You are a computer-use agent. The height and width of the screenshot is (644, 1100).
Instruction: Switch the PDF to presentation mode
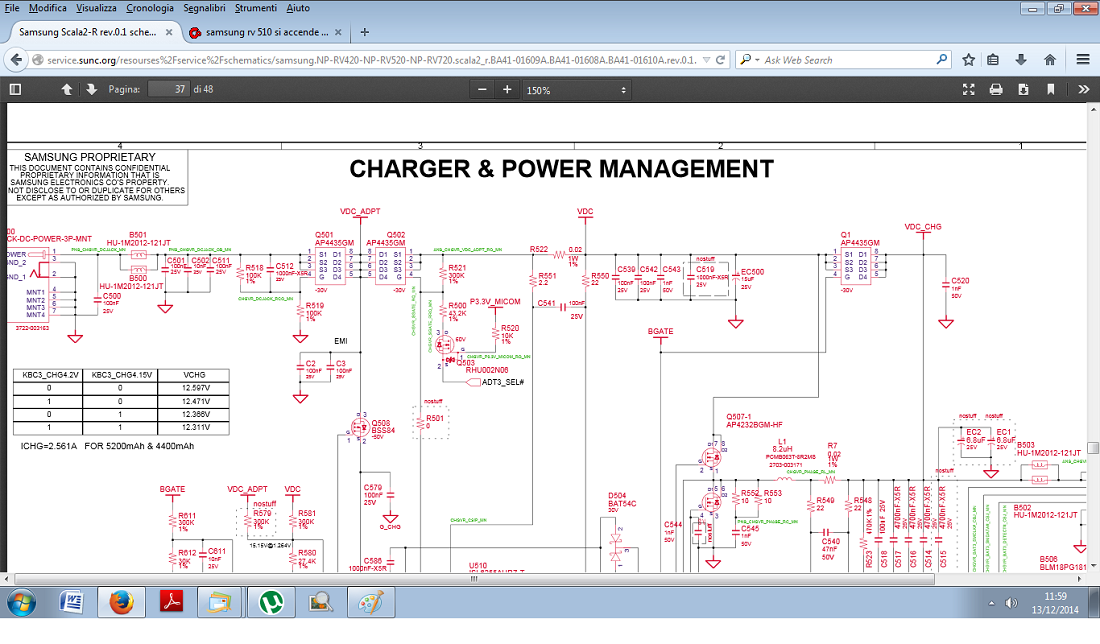(x=968, y=89)
